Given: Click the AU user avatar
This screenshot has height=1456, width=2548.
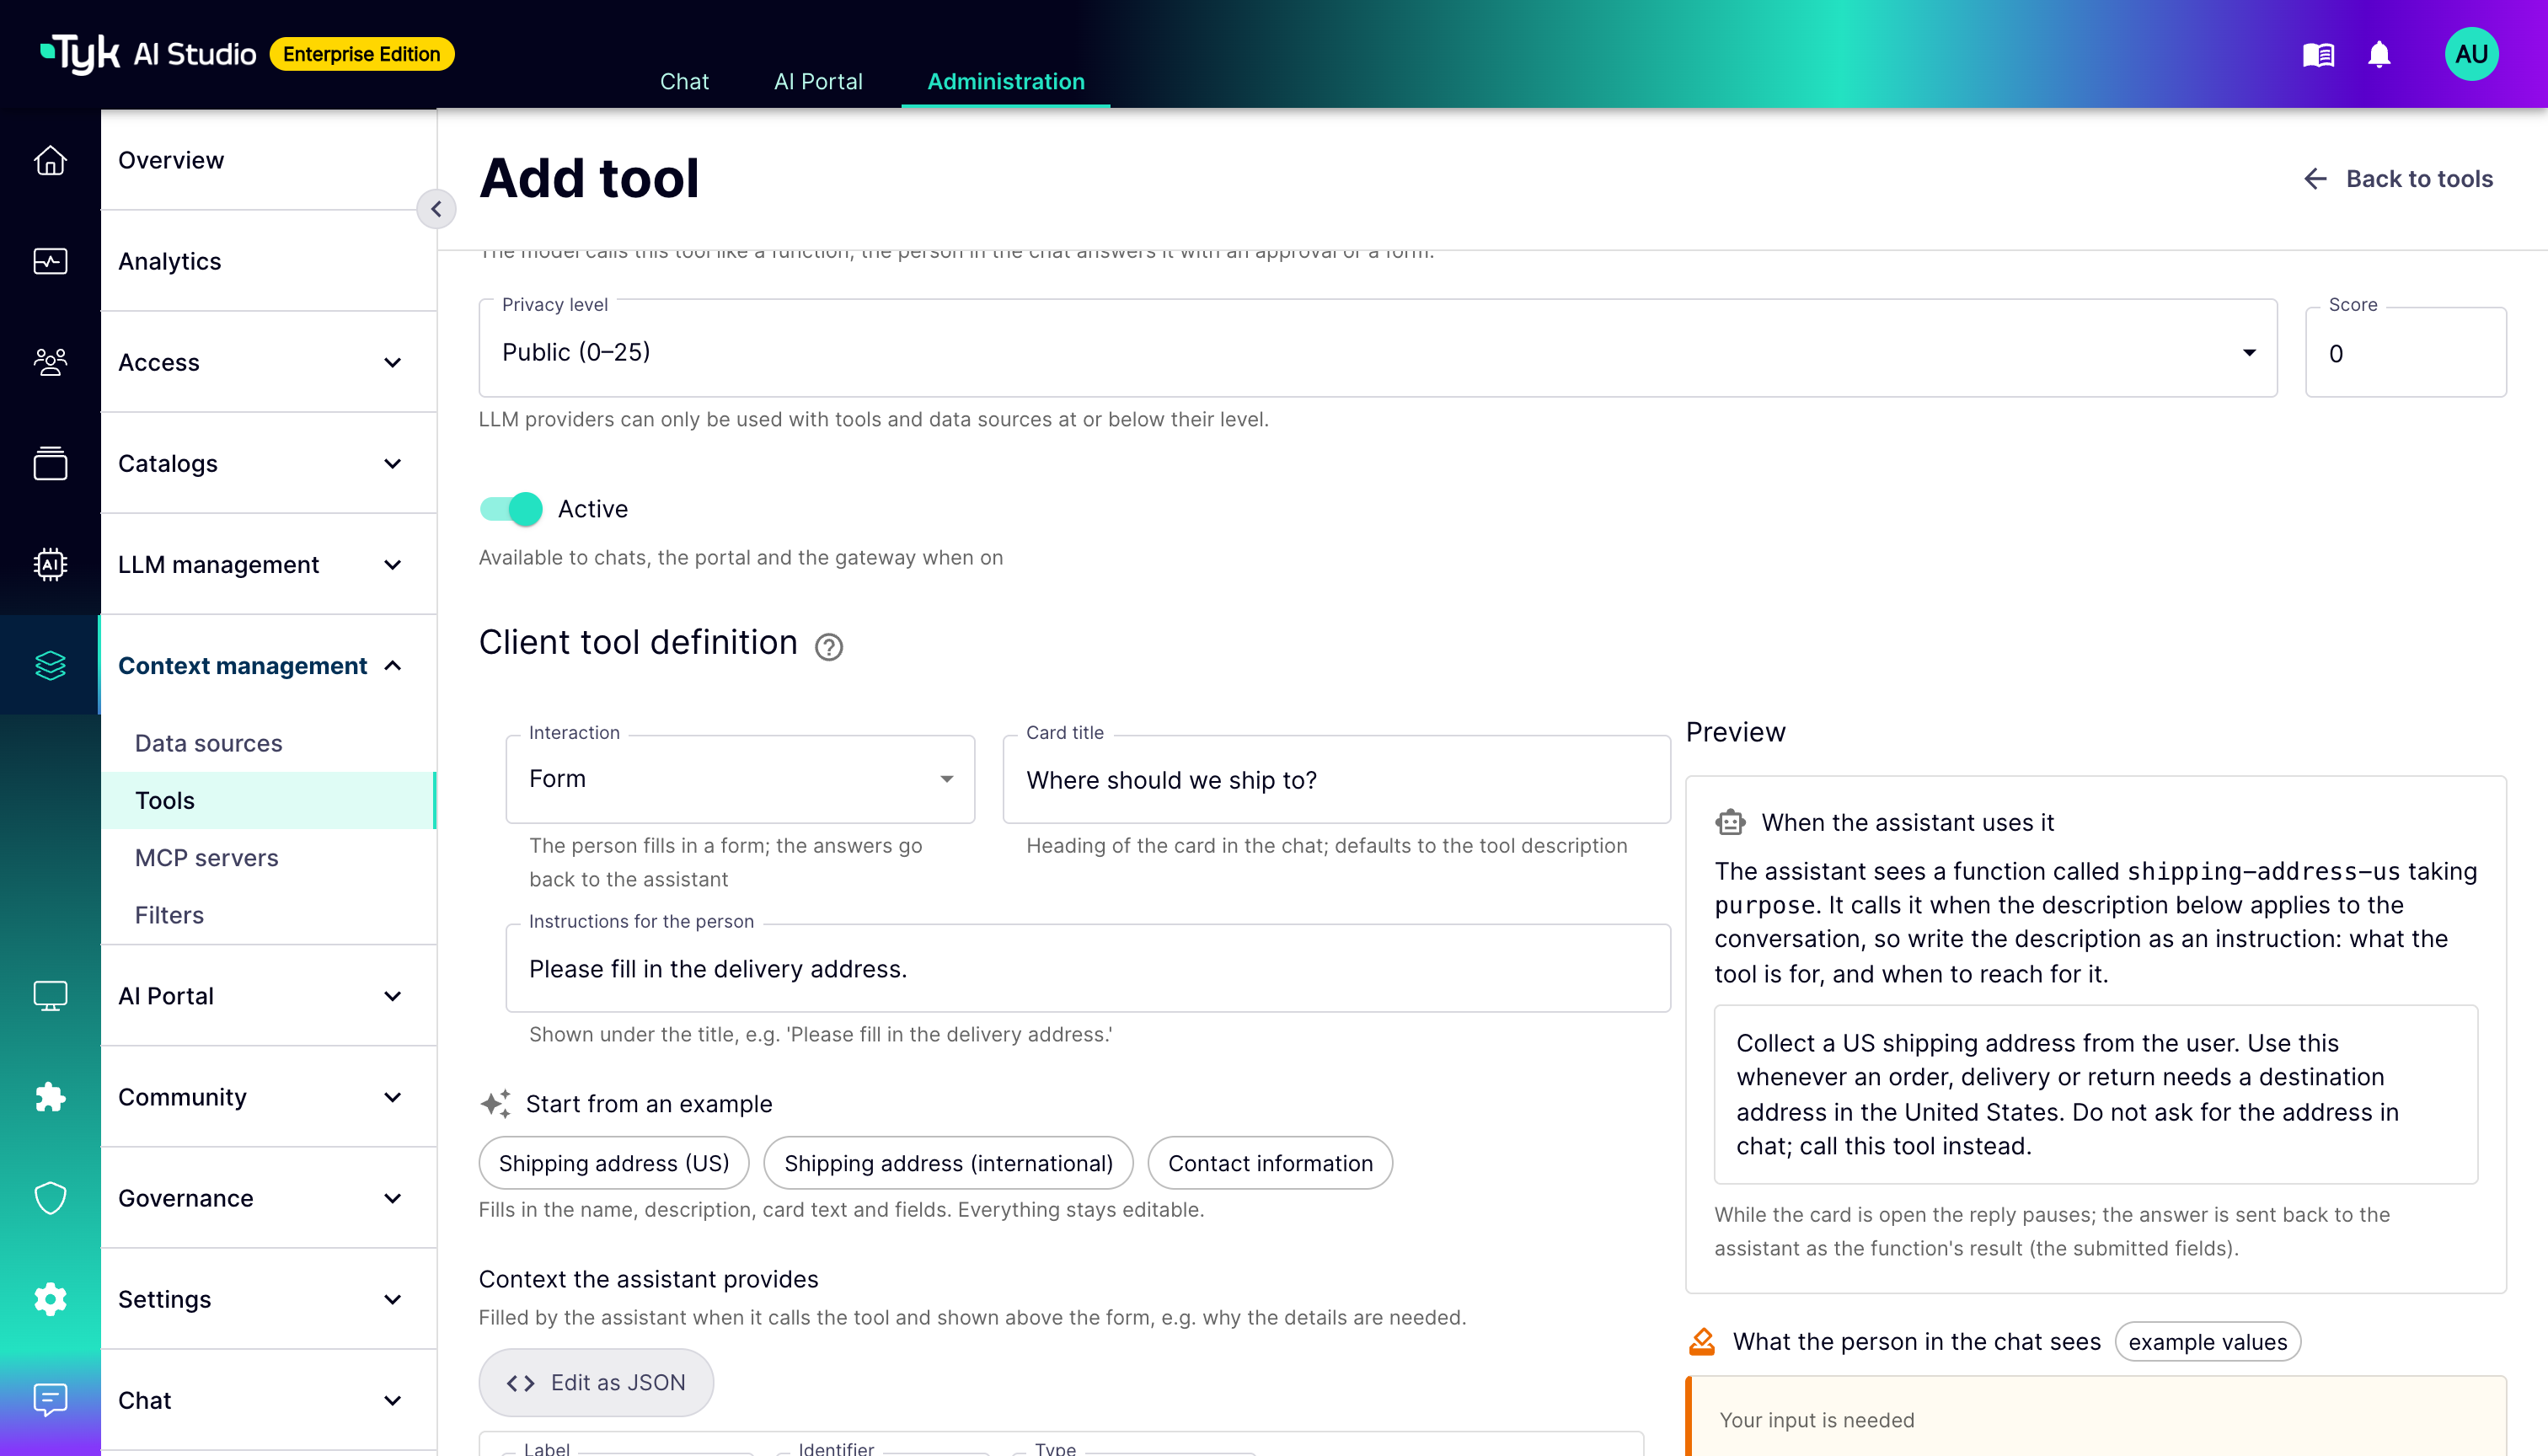Looking at the screenshot, I should (2471, 54).
